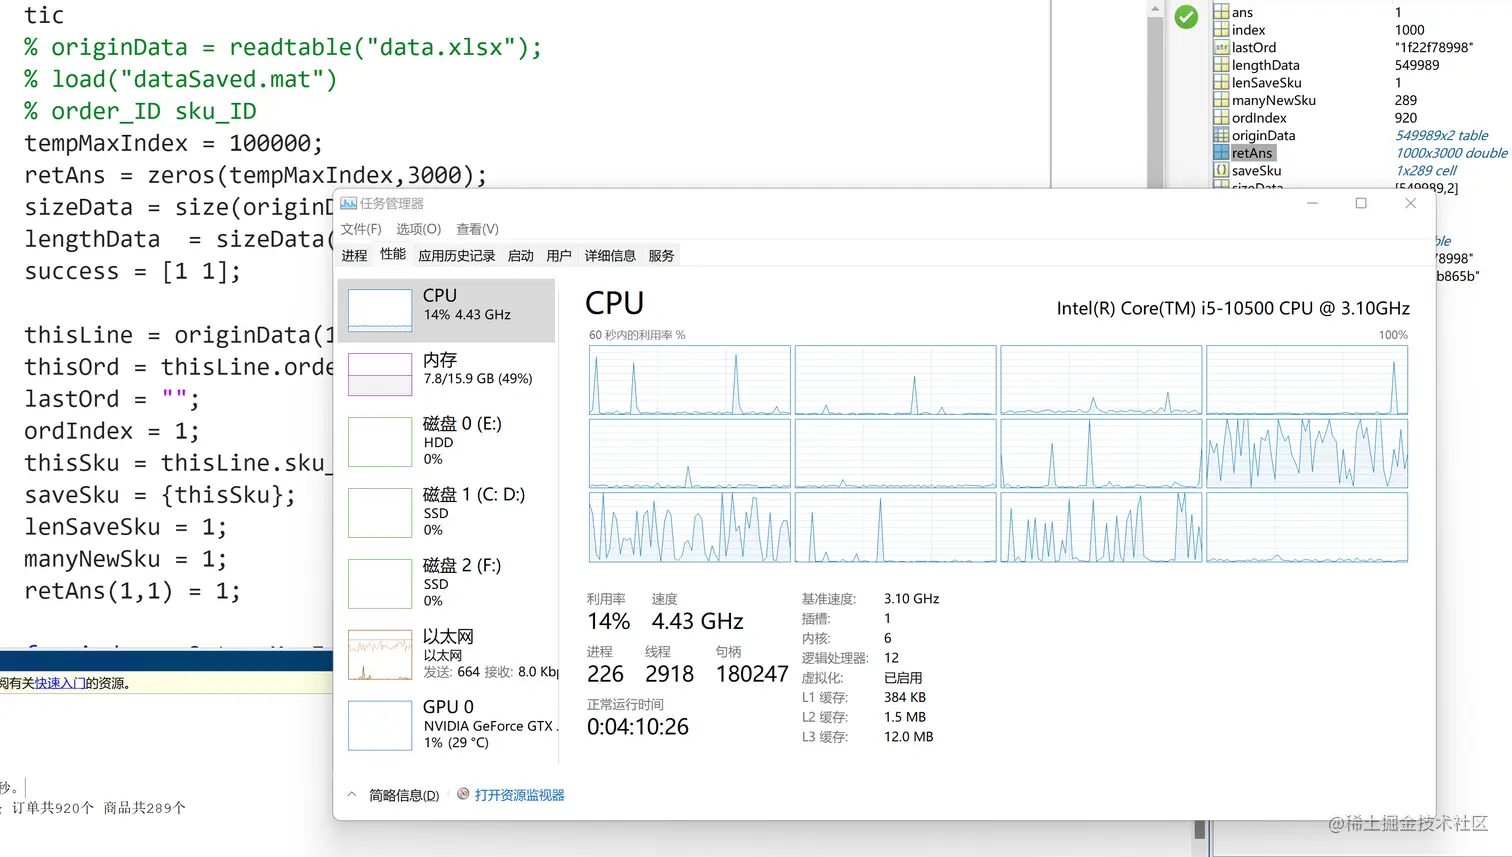Select the GPU 0 NVIDIA entry
1512x857 pixels.
pyautogui.click(x=446, y=725)
